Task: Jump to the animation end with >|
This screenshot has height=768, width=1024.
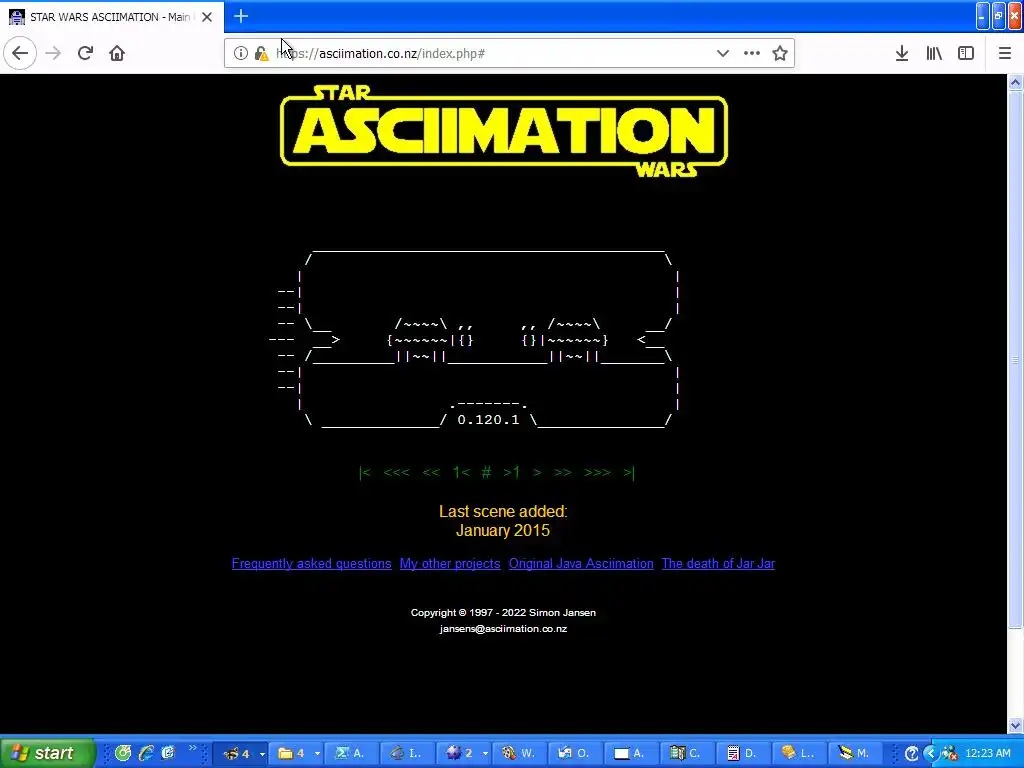Action: coord(628,472)
